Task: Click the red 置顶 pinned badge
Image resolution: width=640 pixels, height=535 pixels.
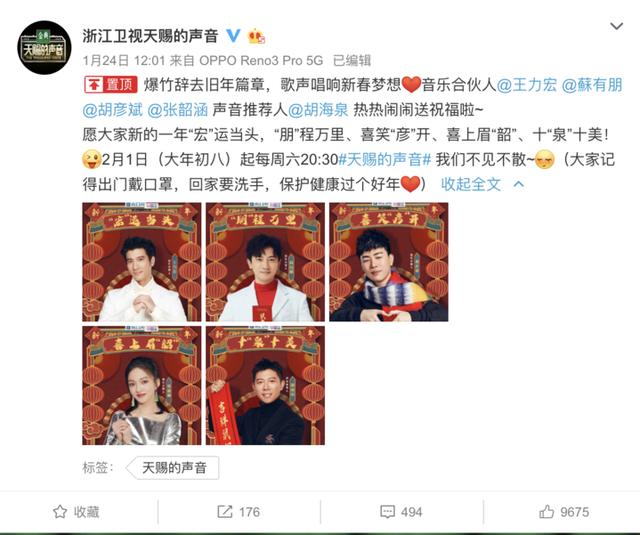Action: (x=111, y=85)
